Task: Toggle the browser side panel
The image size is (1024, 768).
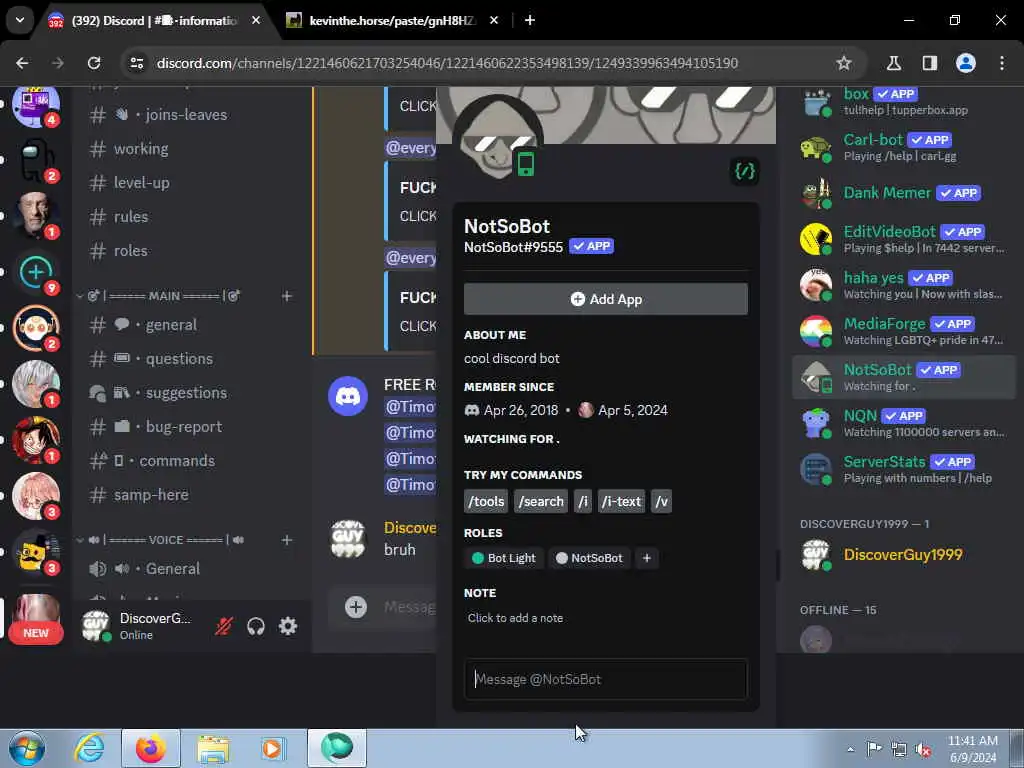Action: pyautogui.click(x=930, y=63)
